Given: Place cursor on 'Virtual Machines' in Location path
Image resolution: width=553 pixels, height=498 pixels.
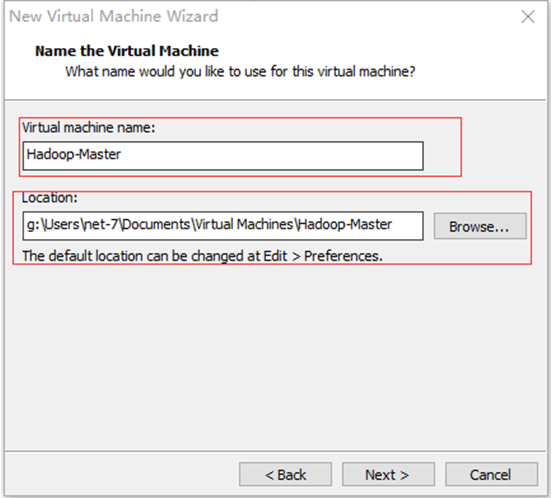Looking at the screenshot, I should tap(244, 225).
